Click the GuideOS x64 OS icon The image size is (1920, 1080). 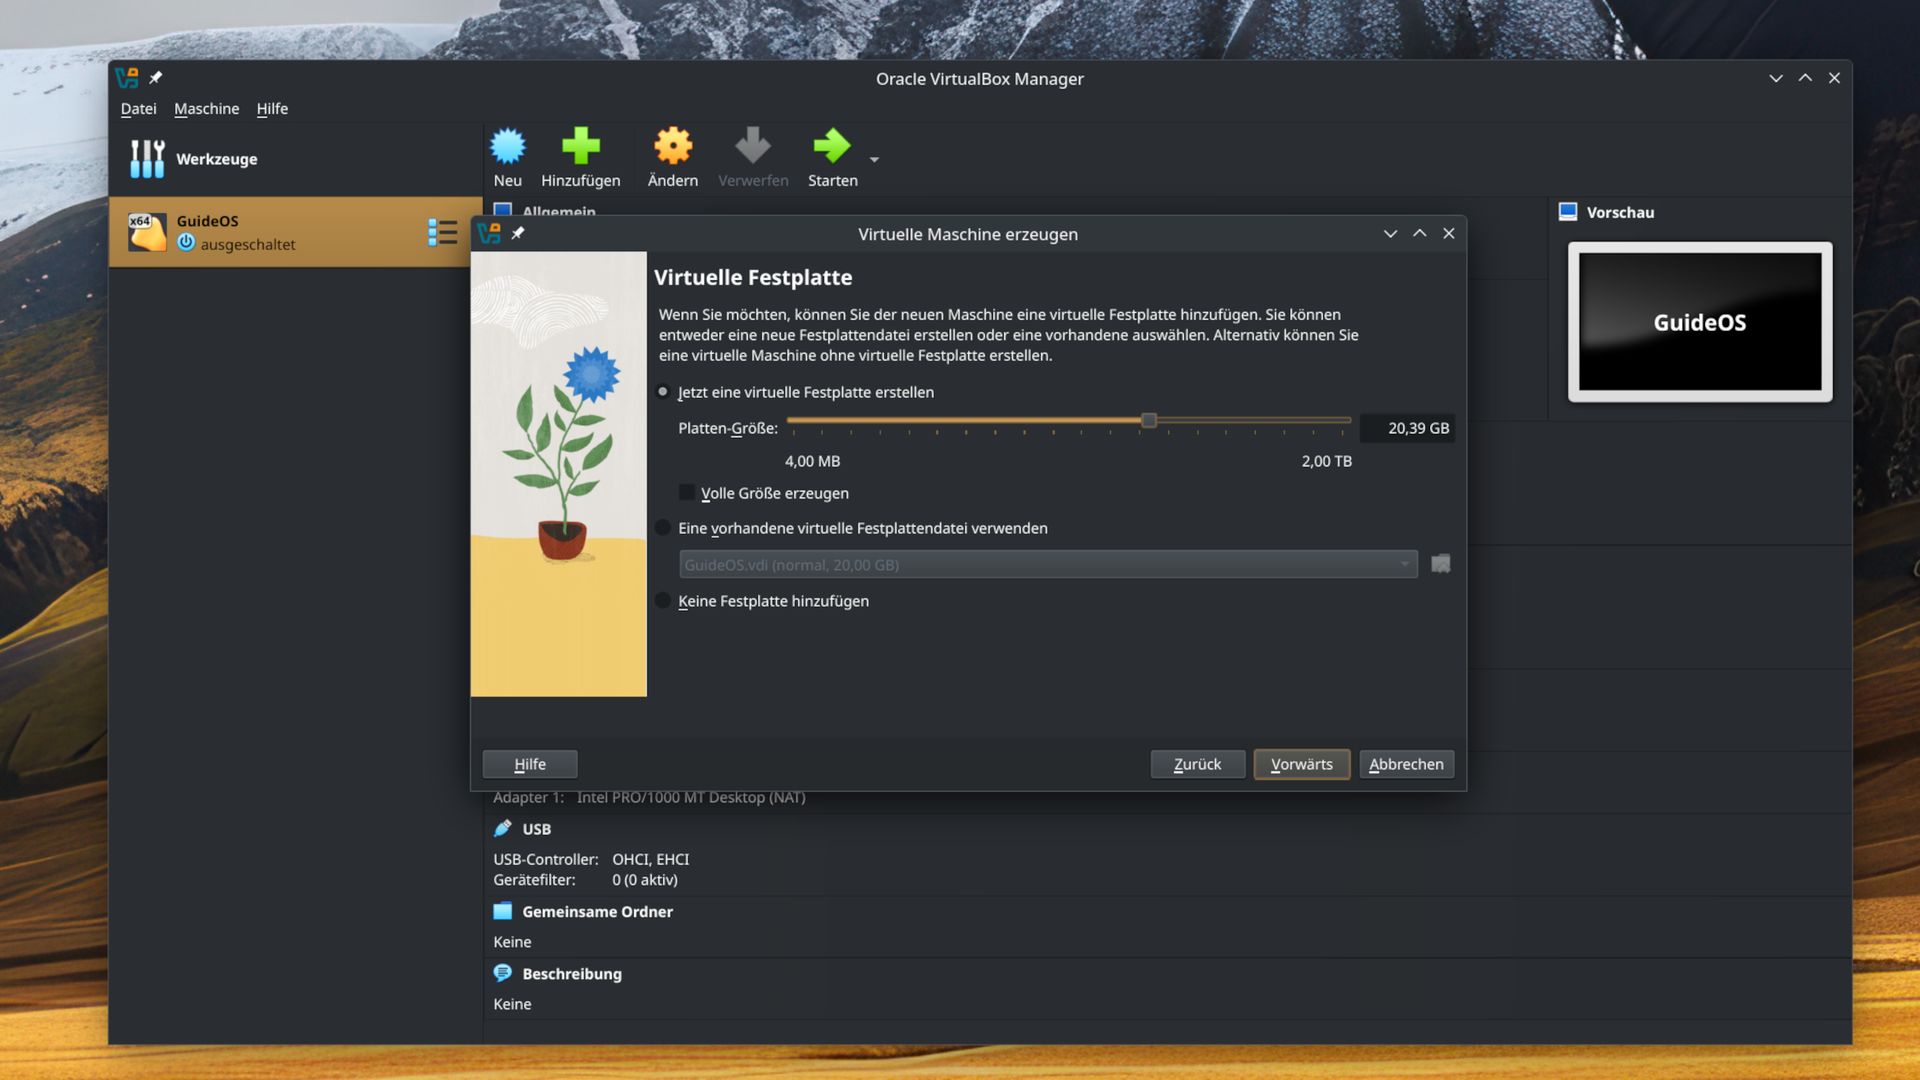147,232
